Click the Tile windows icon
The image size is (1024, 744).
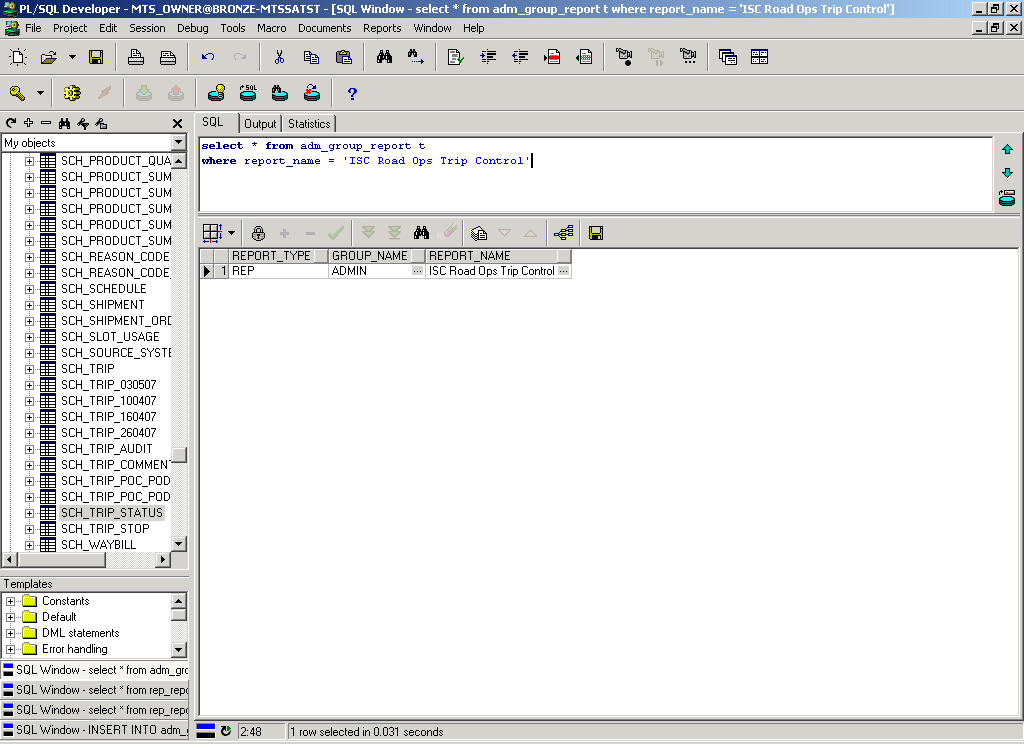760,57
